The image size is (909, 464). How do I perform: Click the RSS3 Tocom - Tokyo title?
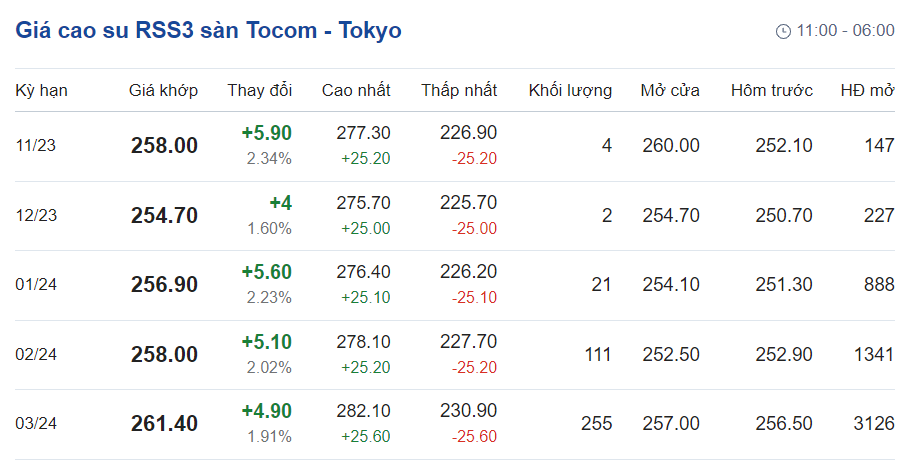click(208, 30)
